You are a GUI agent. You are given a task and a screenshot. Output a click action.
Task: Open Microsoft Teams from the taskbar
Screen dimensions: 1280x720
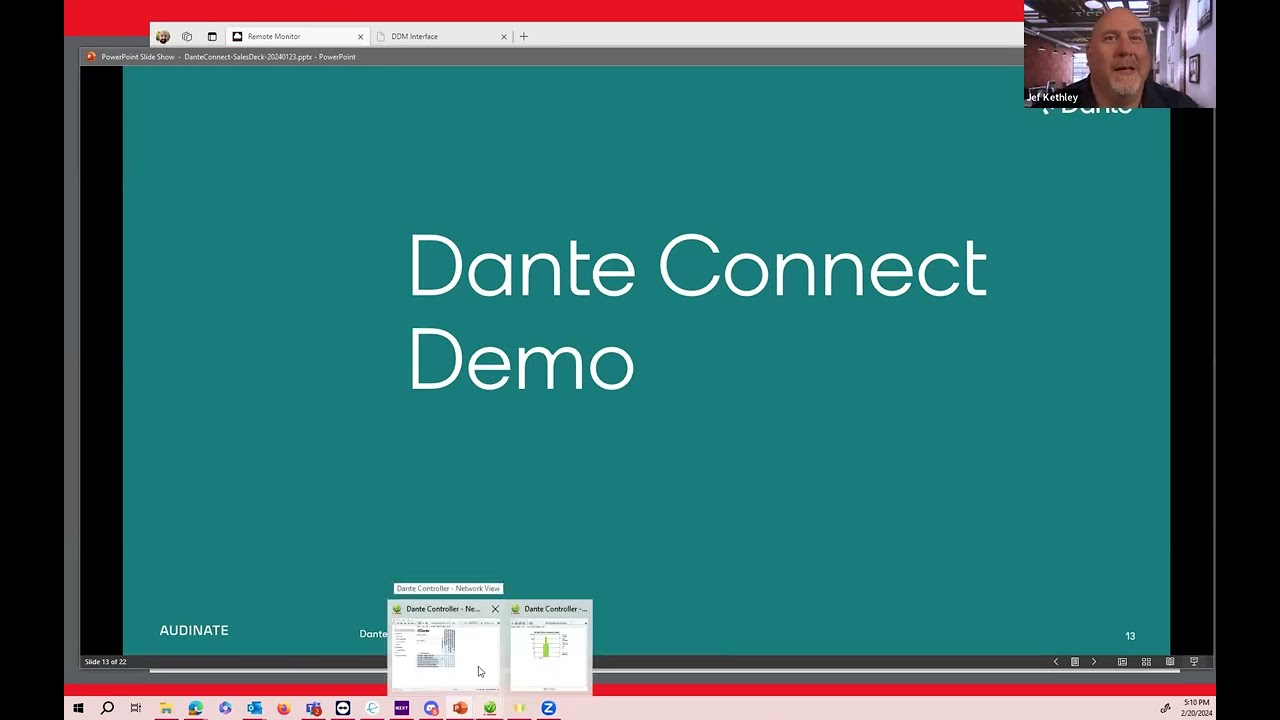click(x=313, y=708)
